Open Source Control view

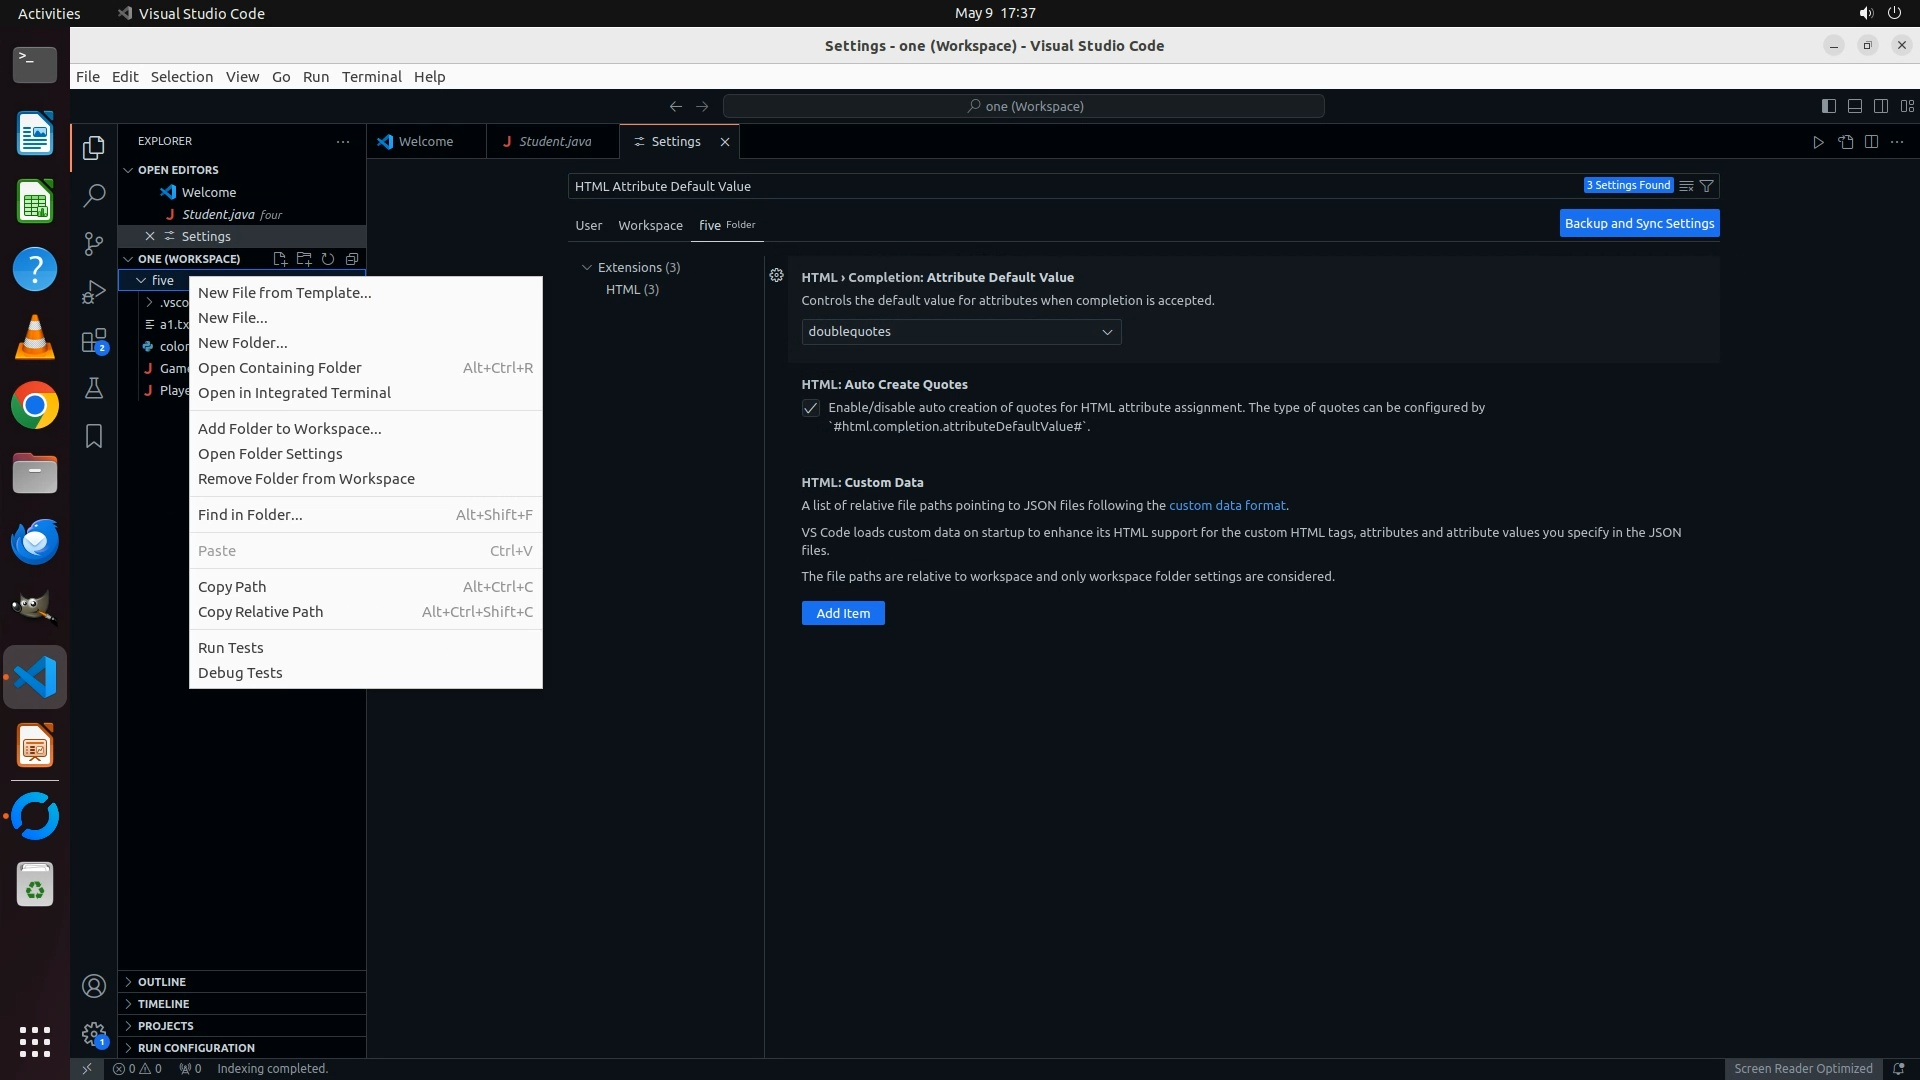tap(94, 243)
